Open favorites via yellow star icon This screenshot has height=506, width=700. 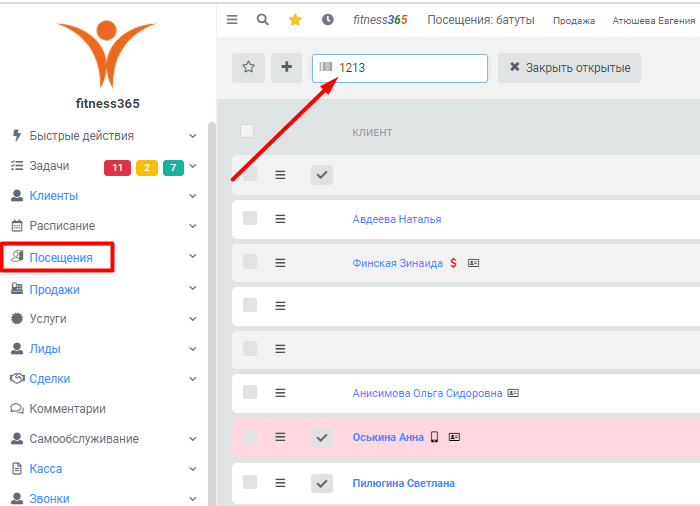point(295,20)
